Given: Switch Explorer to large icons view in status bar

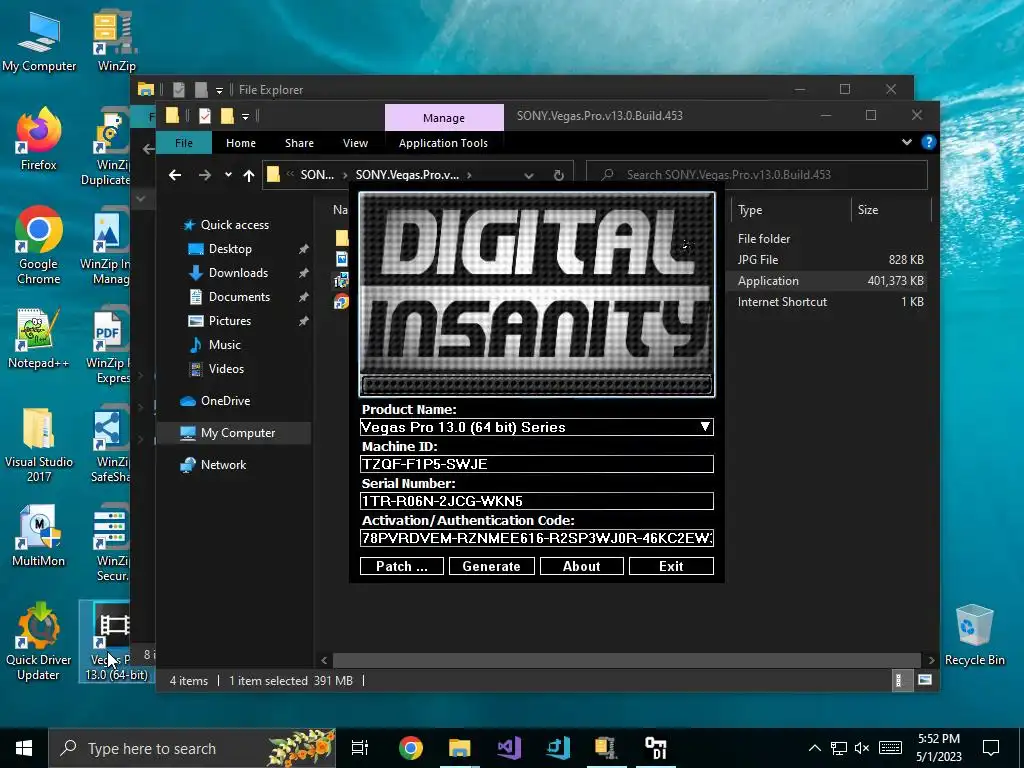Looking at the screenshot, I should click(x=925, y=680).
